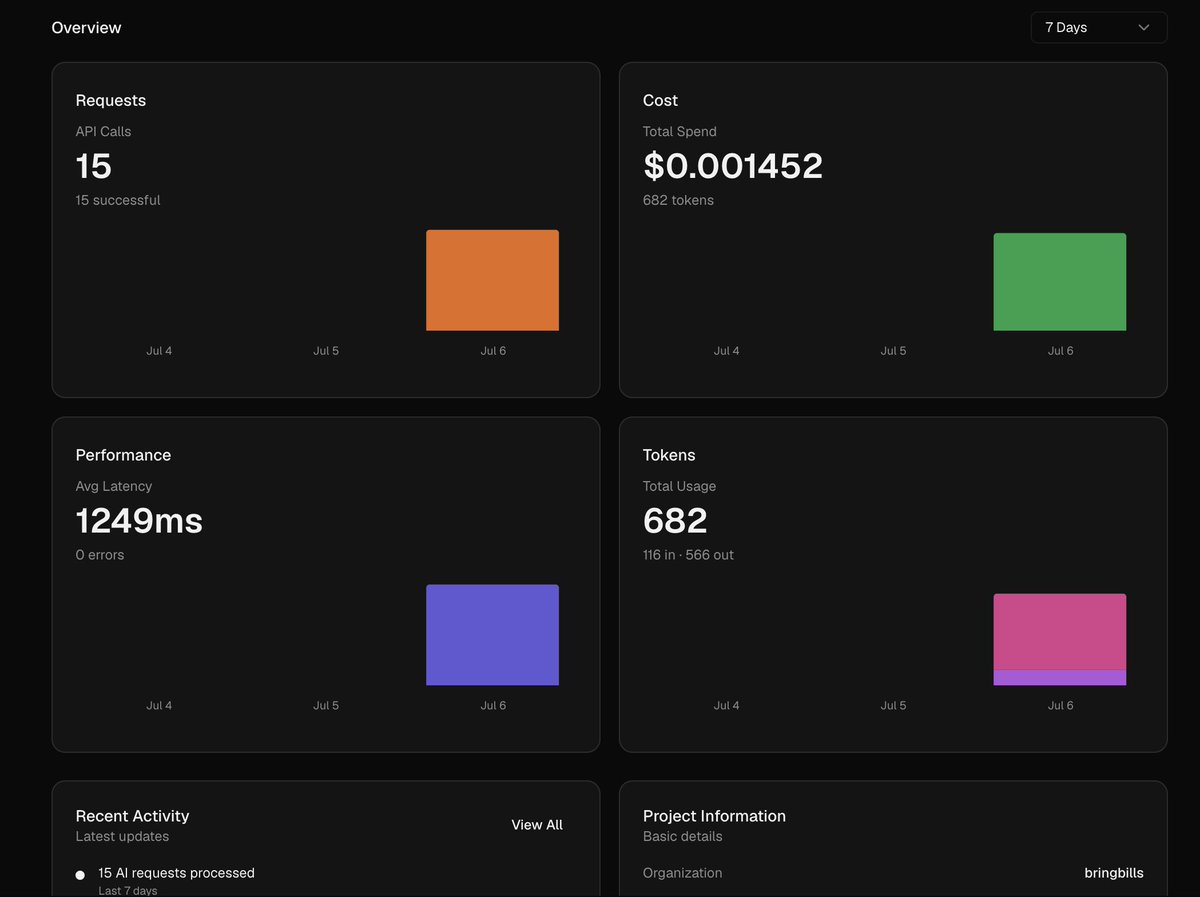Click the Total Spend label
Viewport: 1200px width, 897px height.
point(680,131)
